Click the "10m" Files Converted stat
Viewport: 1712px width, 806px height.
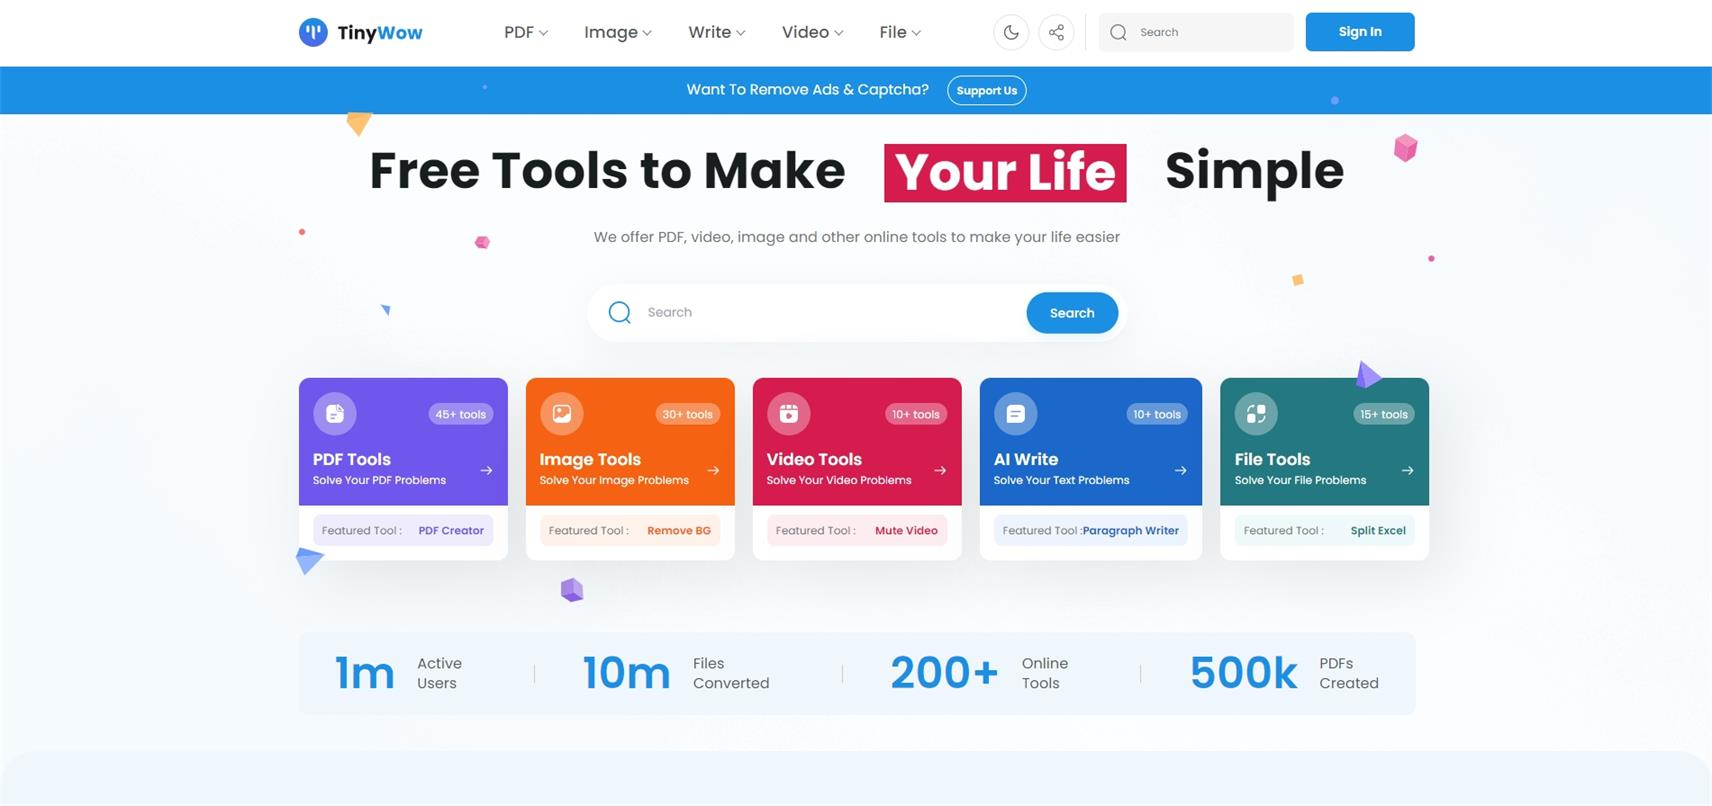point(626,673)
